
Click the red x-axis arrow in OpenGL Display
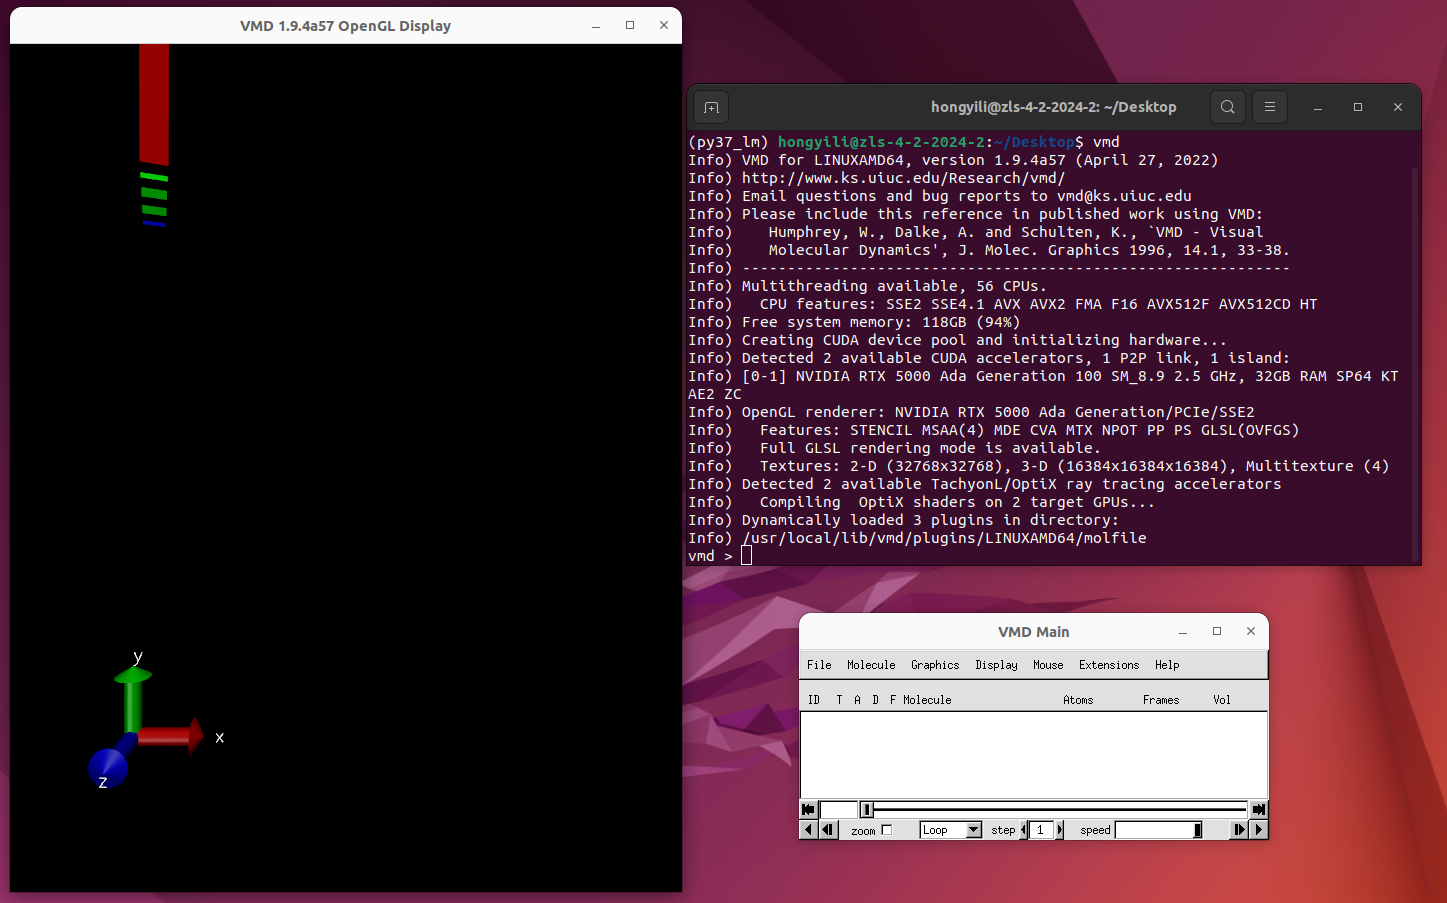pos(170,737)
